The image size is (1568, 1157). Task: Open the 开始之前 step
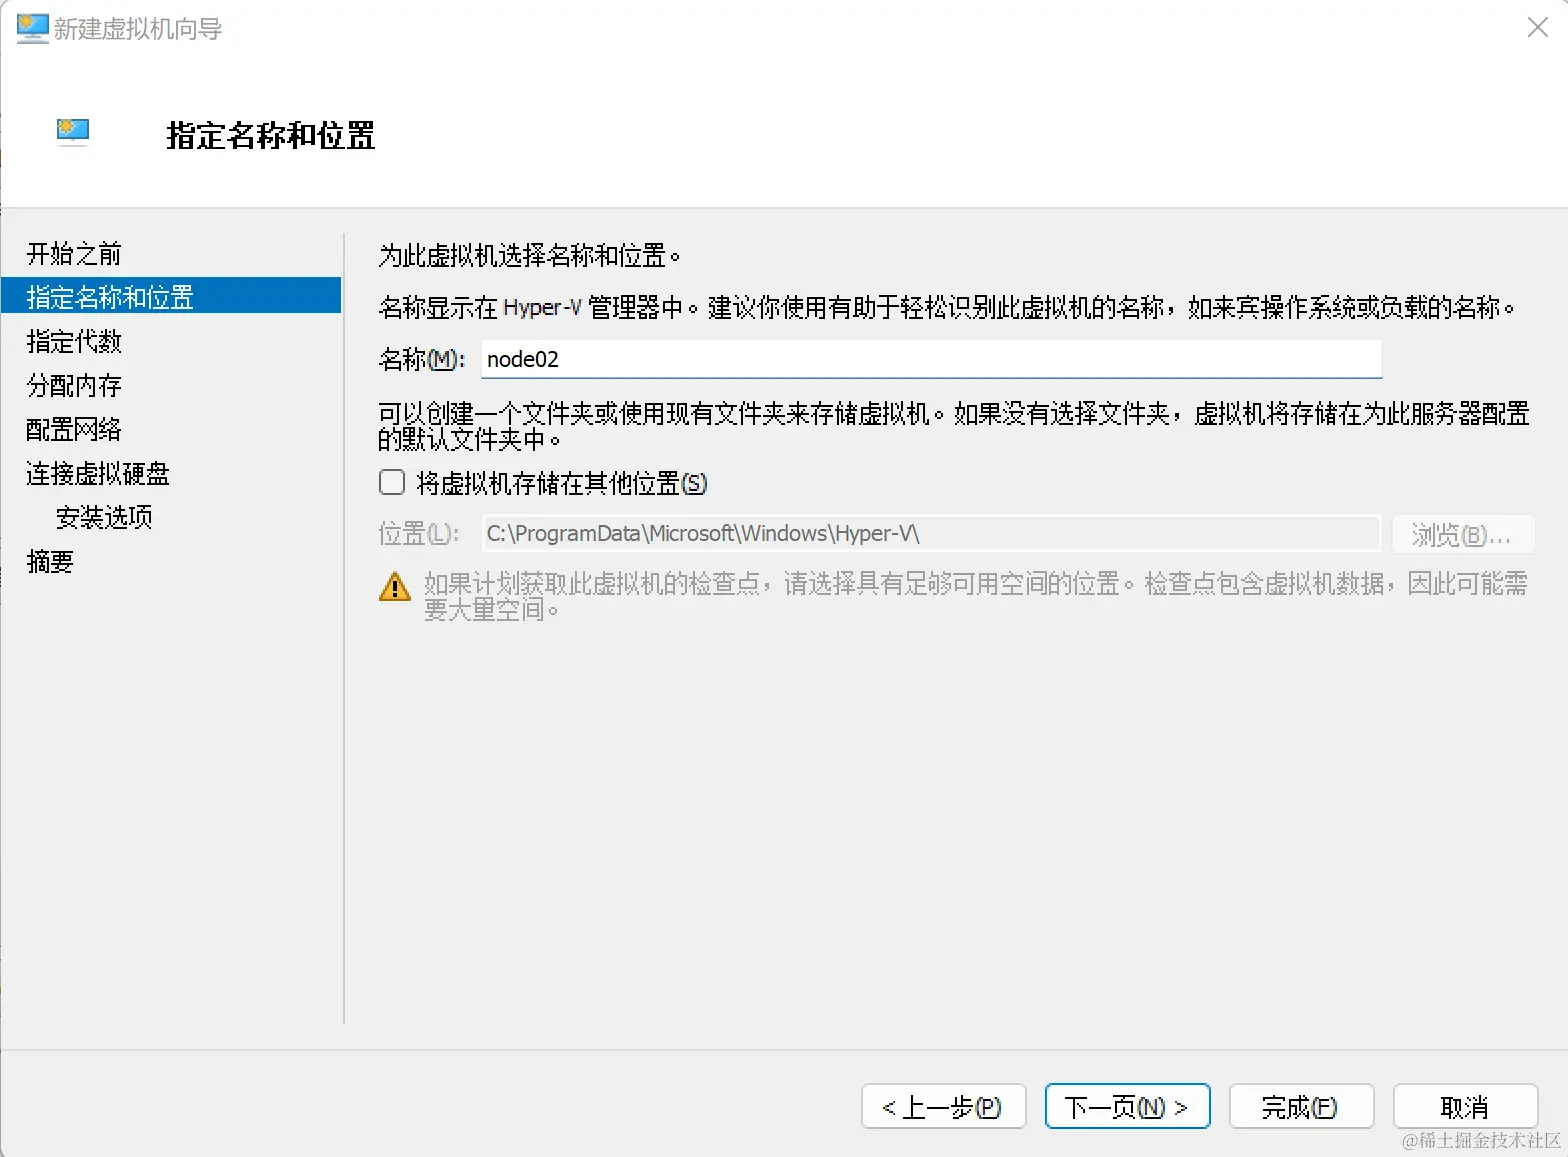[x=74, y=254]
